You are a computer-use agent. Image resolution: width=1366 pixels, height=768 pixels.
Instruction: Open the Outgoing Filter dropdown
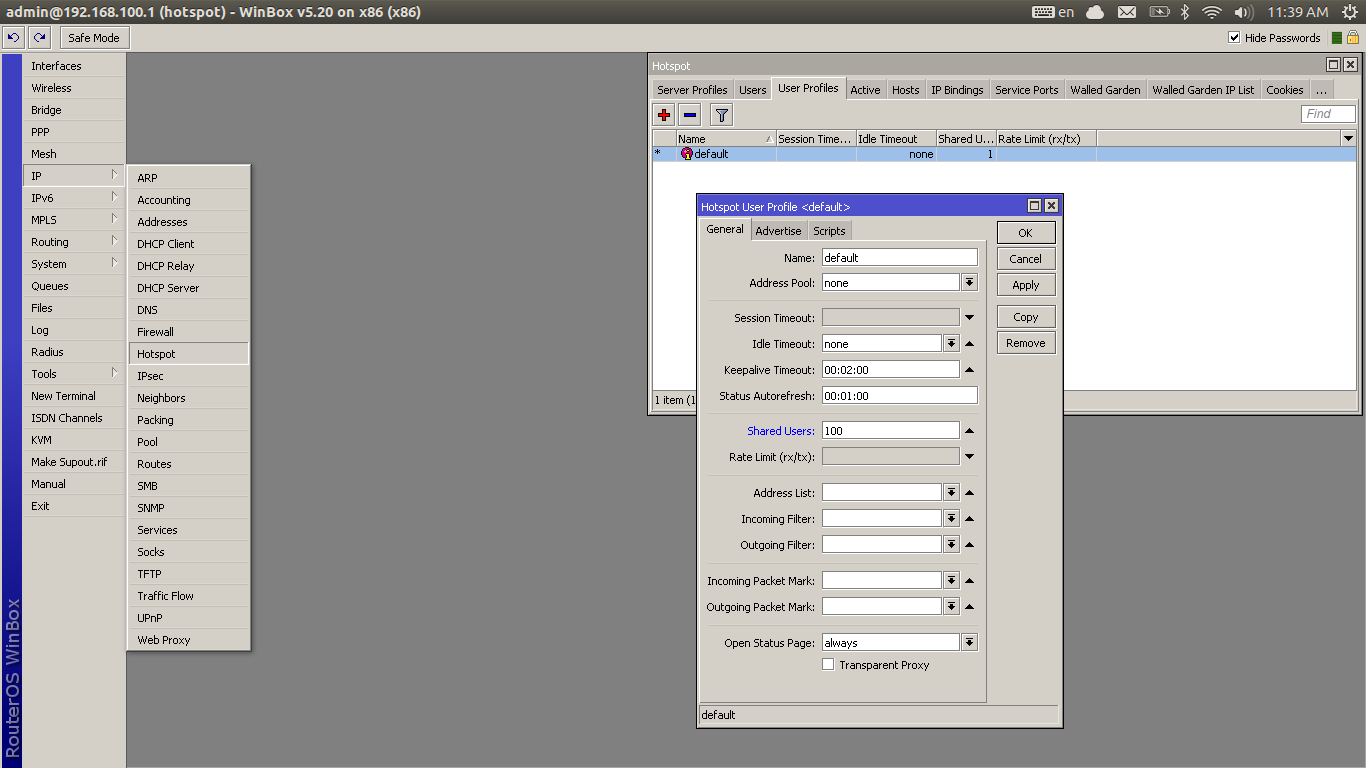pos(951,545)
